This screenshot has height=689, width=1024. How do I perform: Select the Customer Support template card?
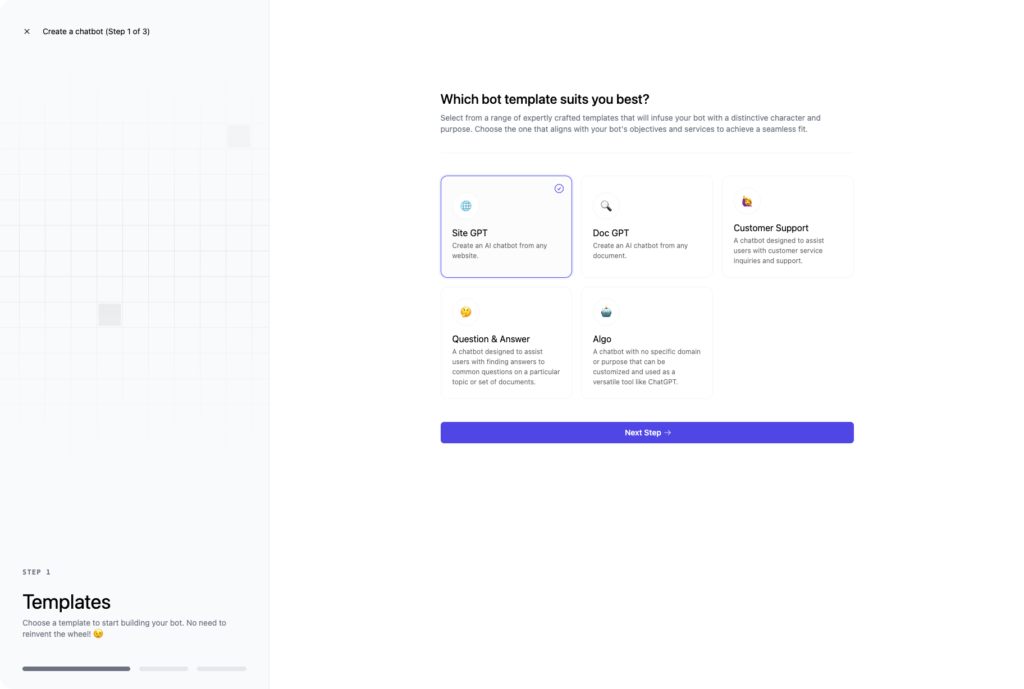click(x=788, y=227)
